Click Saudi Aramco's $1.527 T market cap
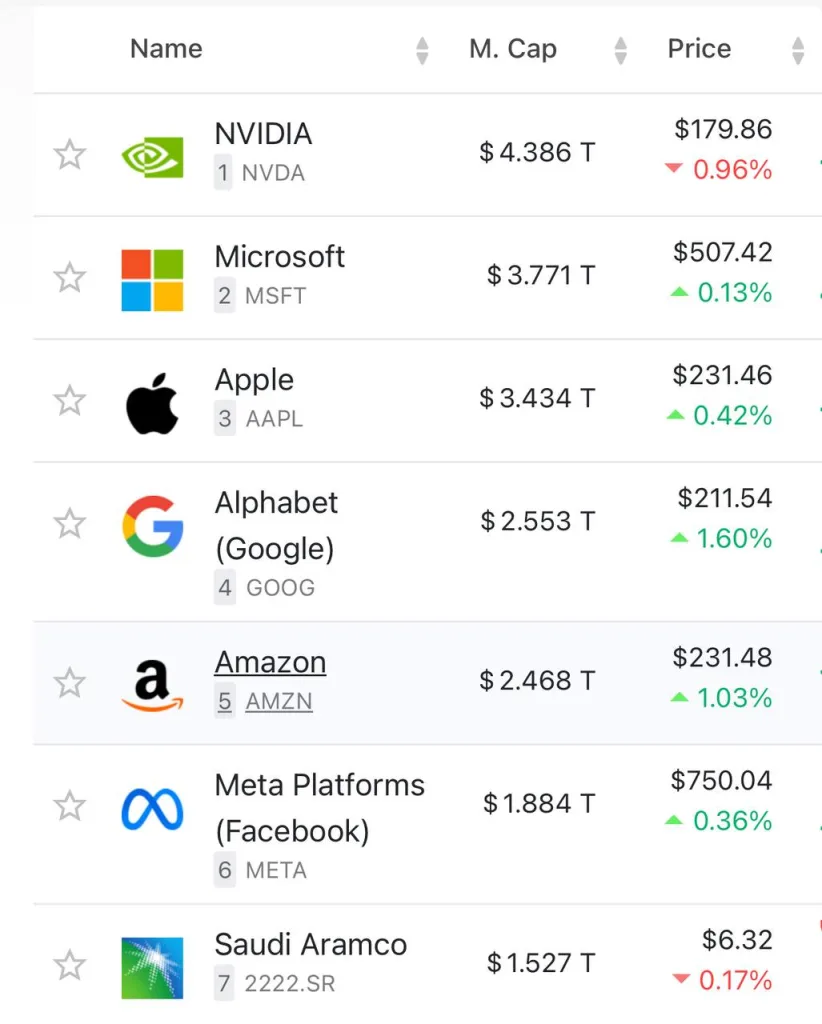This screenshot has width=822, height=1024. click(x=540, y=963)
